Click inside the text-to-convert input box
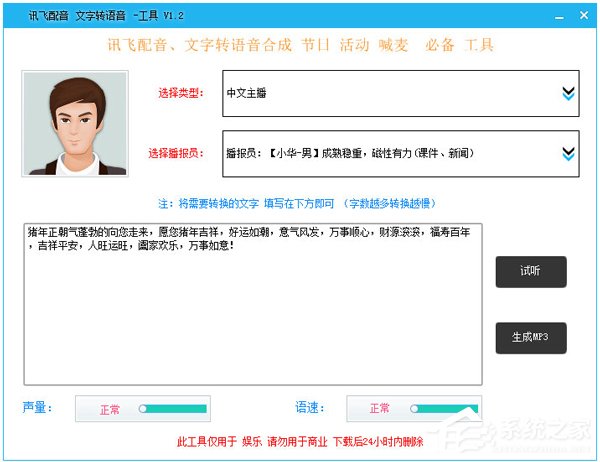The height and width of the screenshot is (462, 600). tap(253, 304)
